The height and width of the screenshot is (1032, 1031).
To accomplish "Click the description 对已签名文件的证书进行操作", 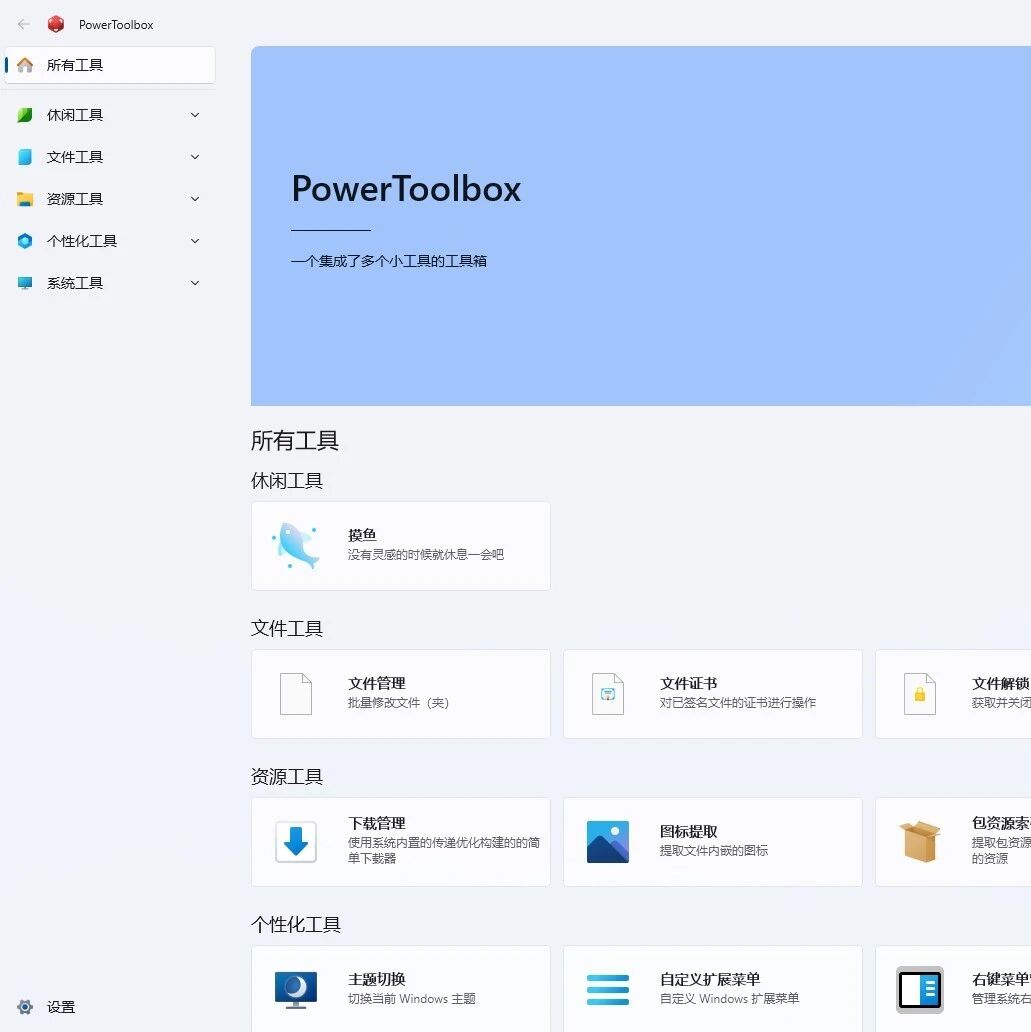I will [x=738, y=703].
